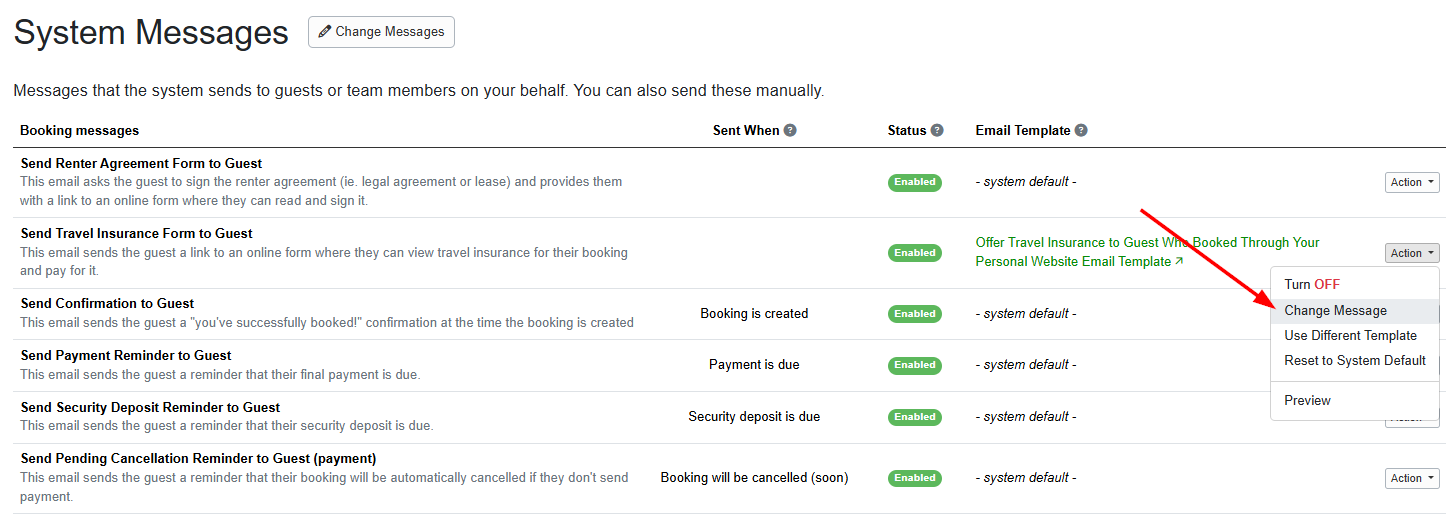Open Action dropdown for Renter Agreement Form

pyautogui.click(x=1412, y=182)
